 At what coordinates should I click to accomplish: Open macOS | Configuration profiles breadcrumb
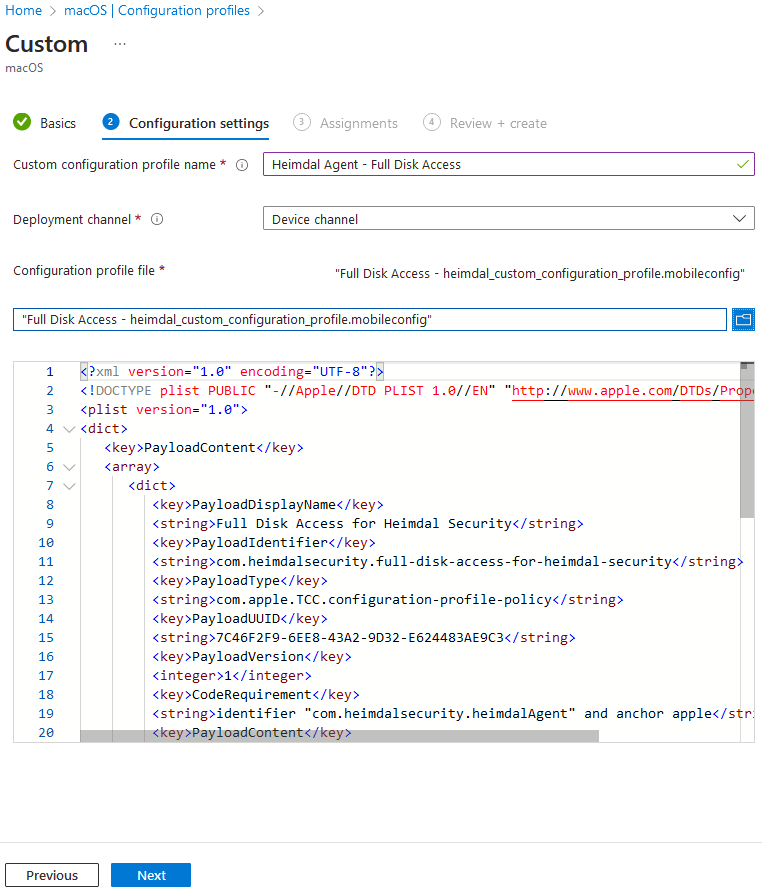click(157, 10)
